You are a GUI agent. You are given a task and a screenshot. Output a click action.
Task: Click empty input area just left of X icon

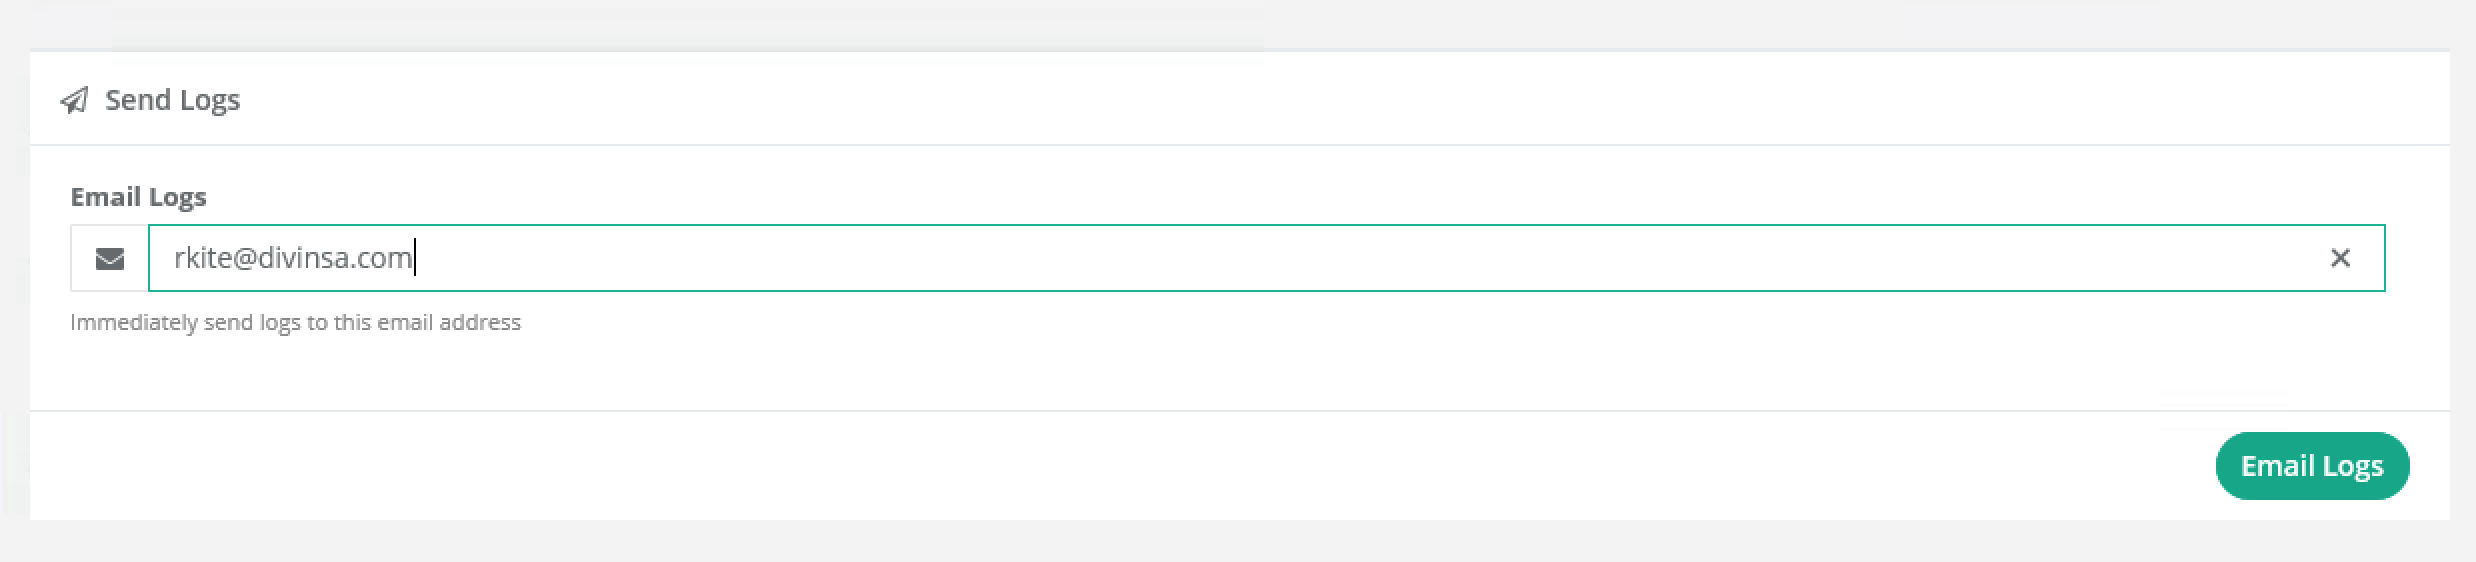pos(2250,258)
